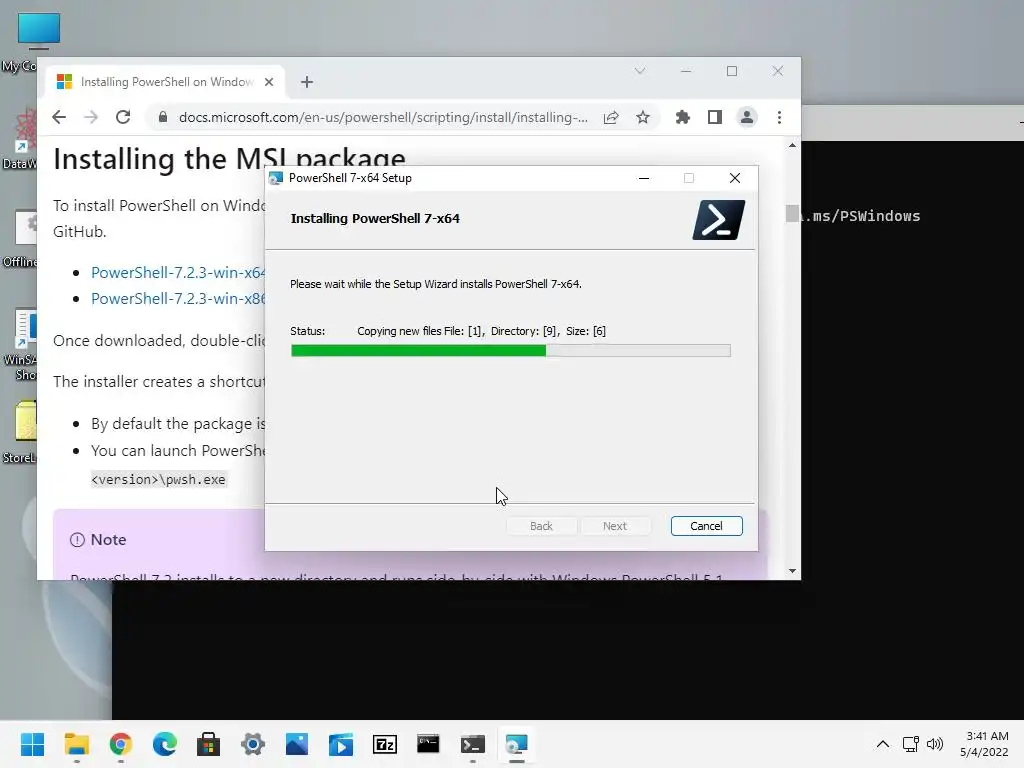Select the Installing PowerShell on Windows tab

165,82
